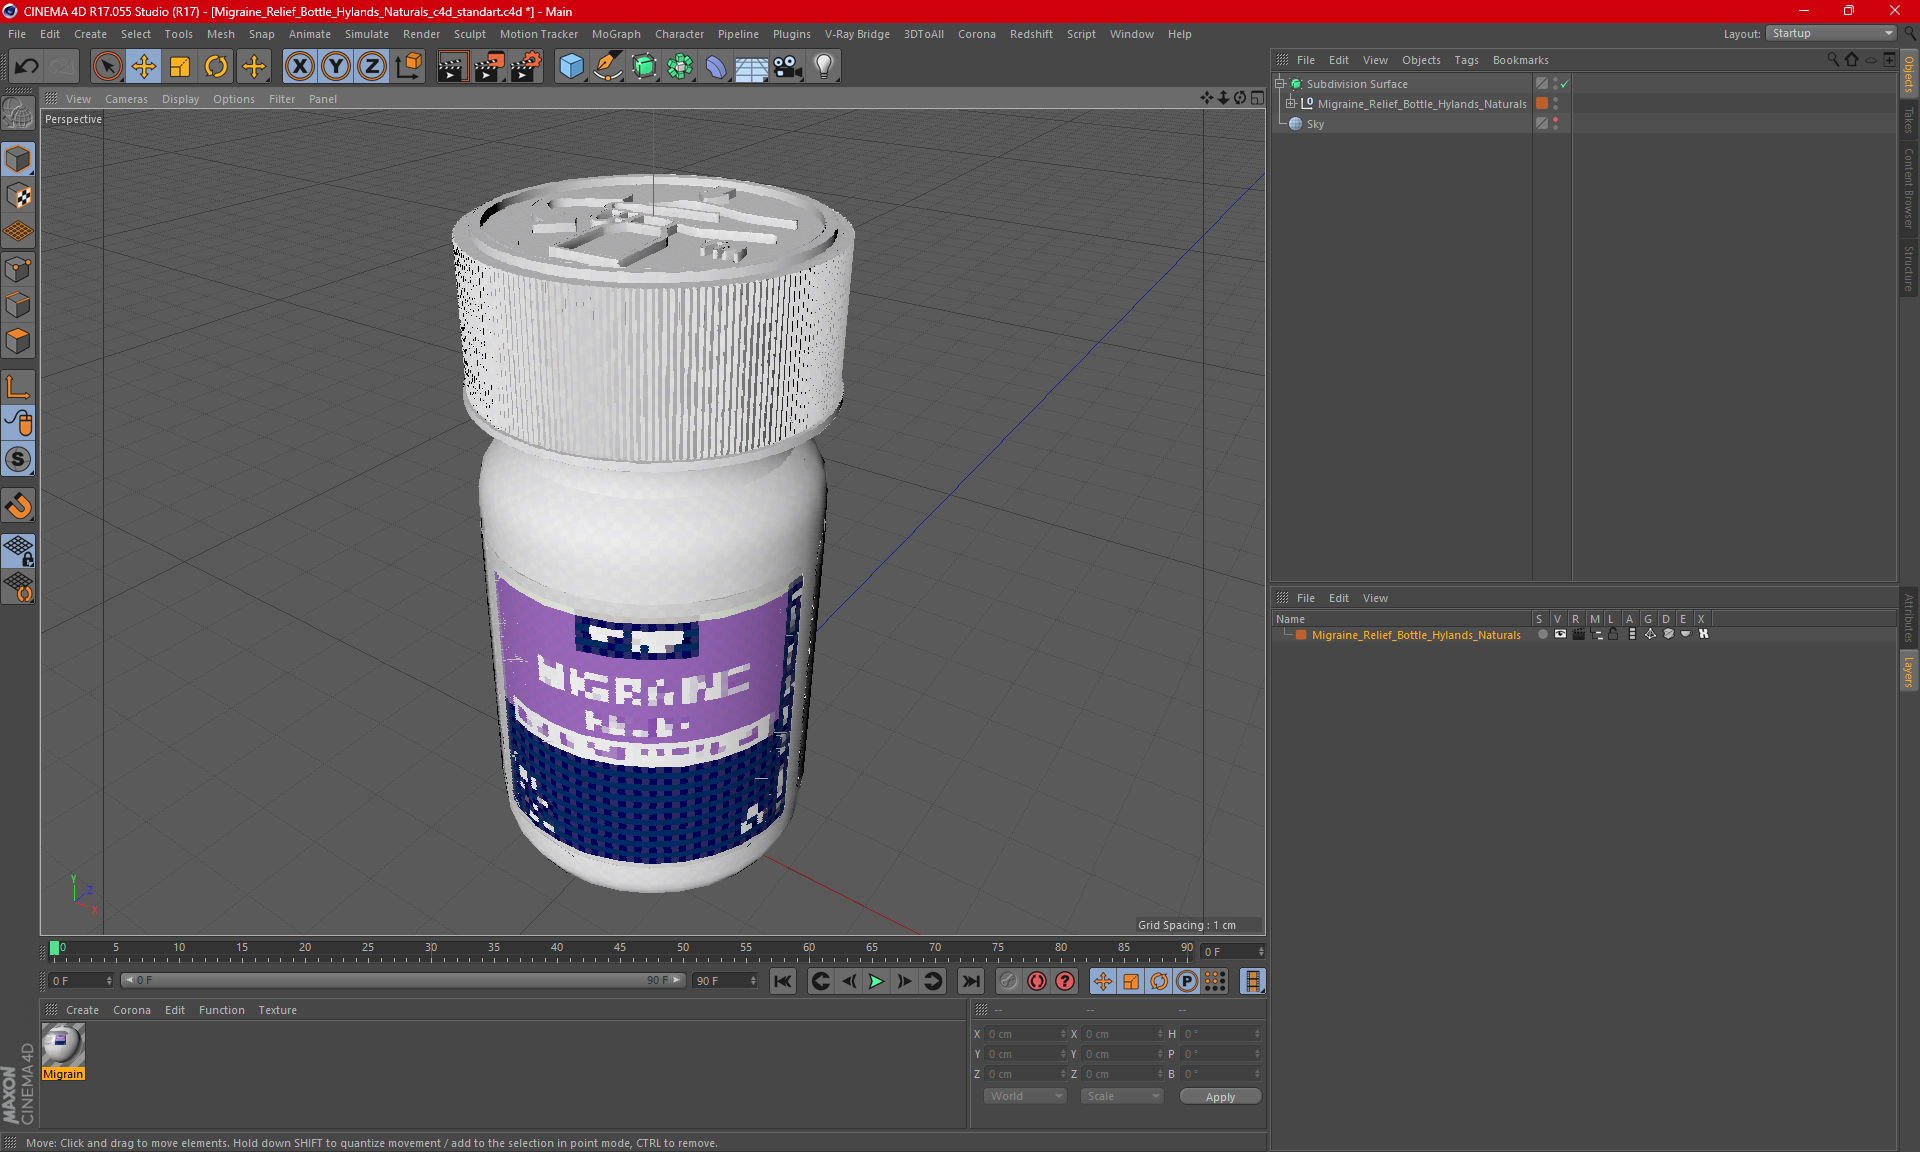This screenshot has height=1152, width=1920.
Task: Render to Picture Viewer
Action: point(489,67)
